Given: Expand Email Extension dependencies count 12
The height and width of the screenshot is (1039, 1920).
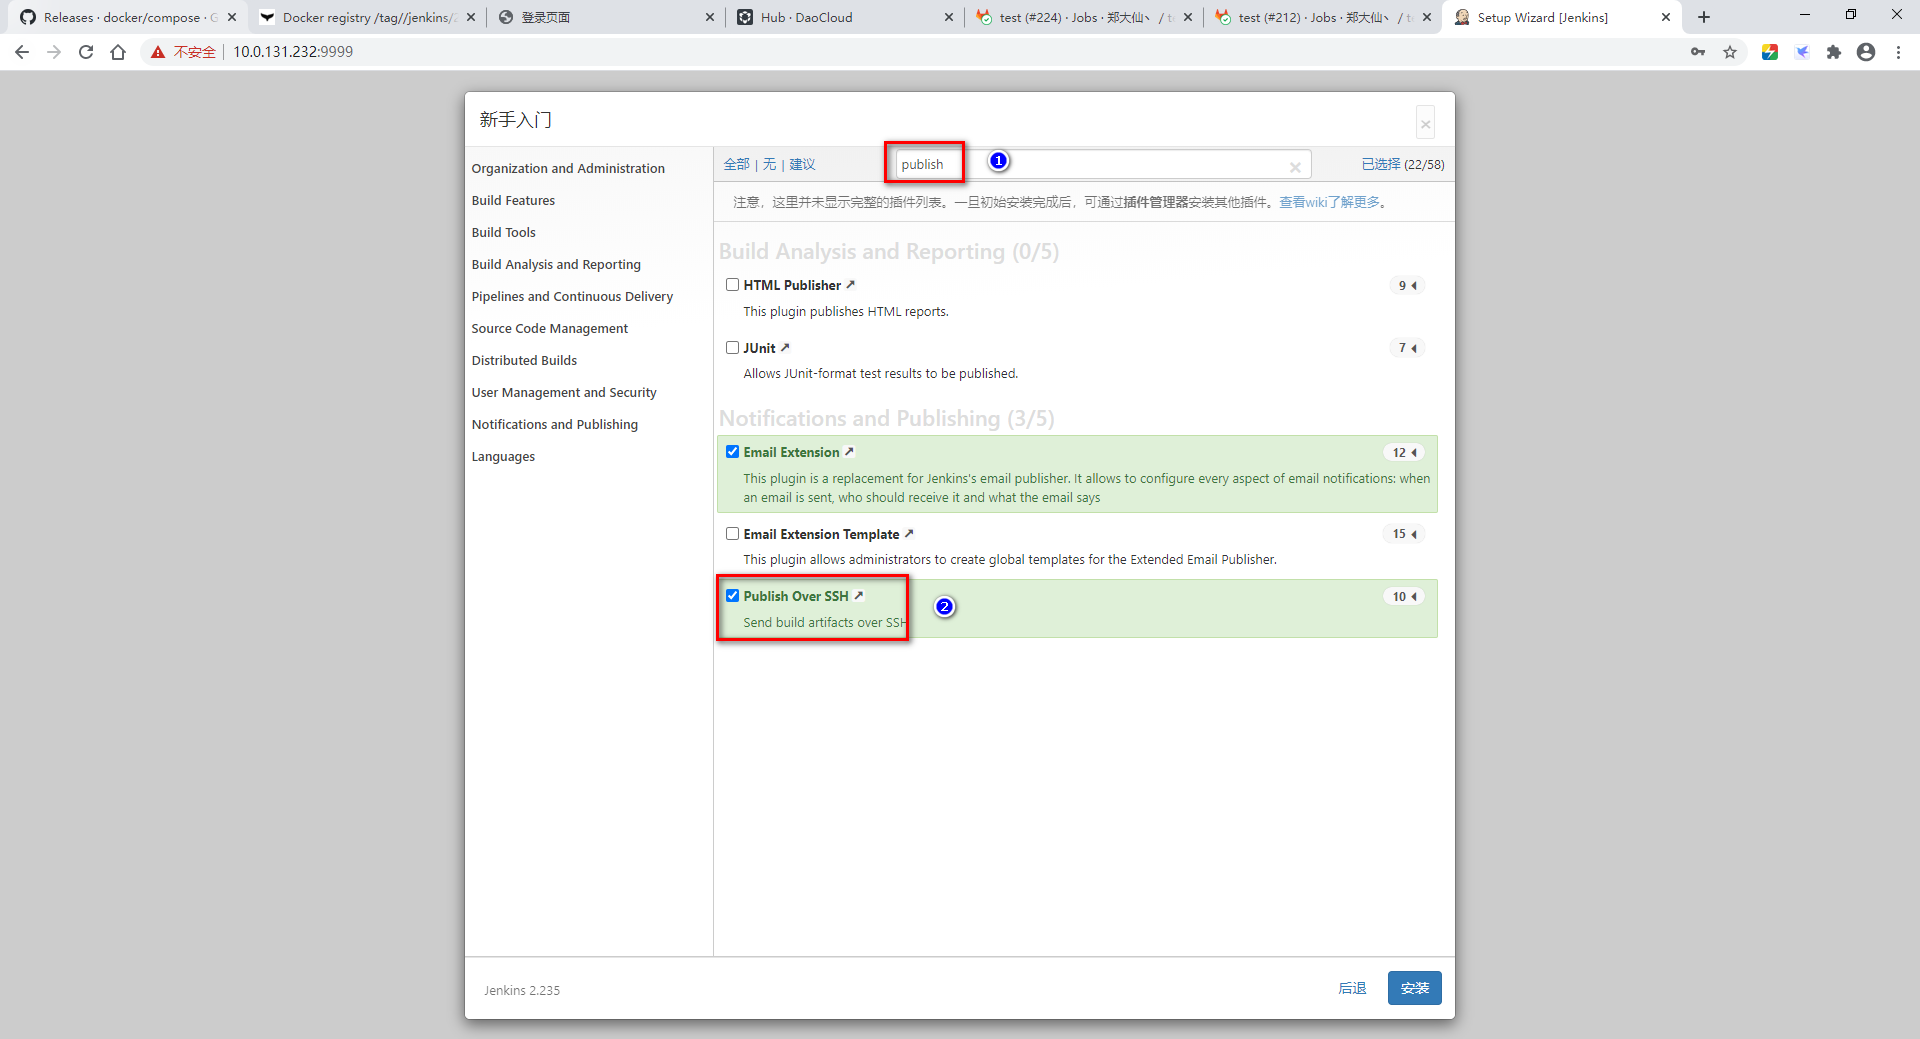Looking at the screenshot, I should pyautogui.click(x=1404, y=453).
